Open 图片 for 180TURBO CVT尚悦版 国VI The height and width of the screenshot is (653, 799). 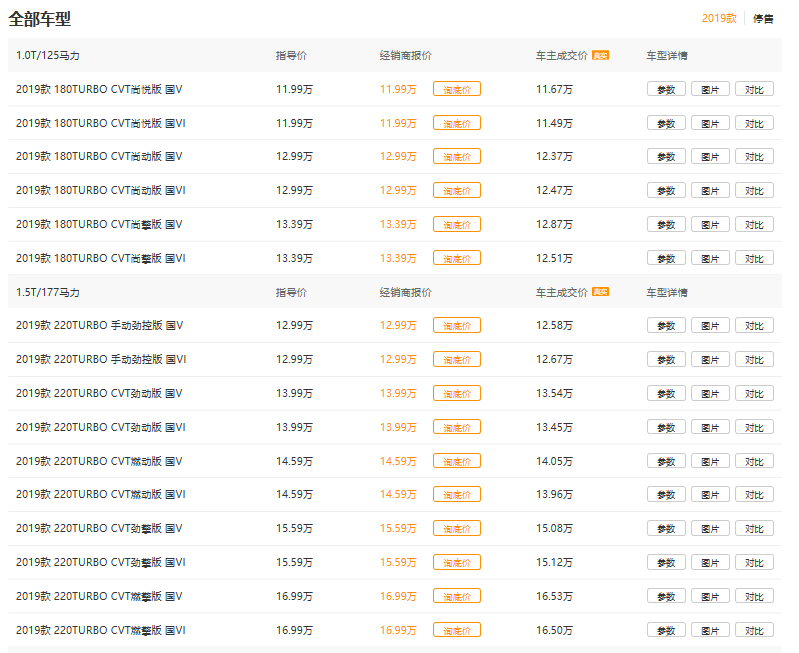point(710,123)
